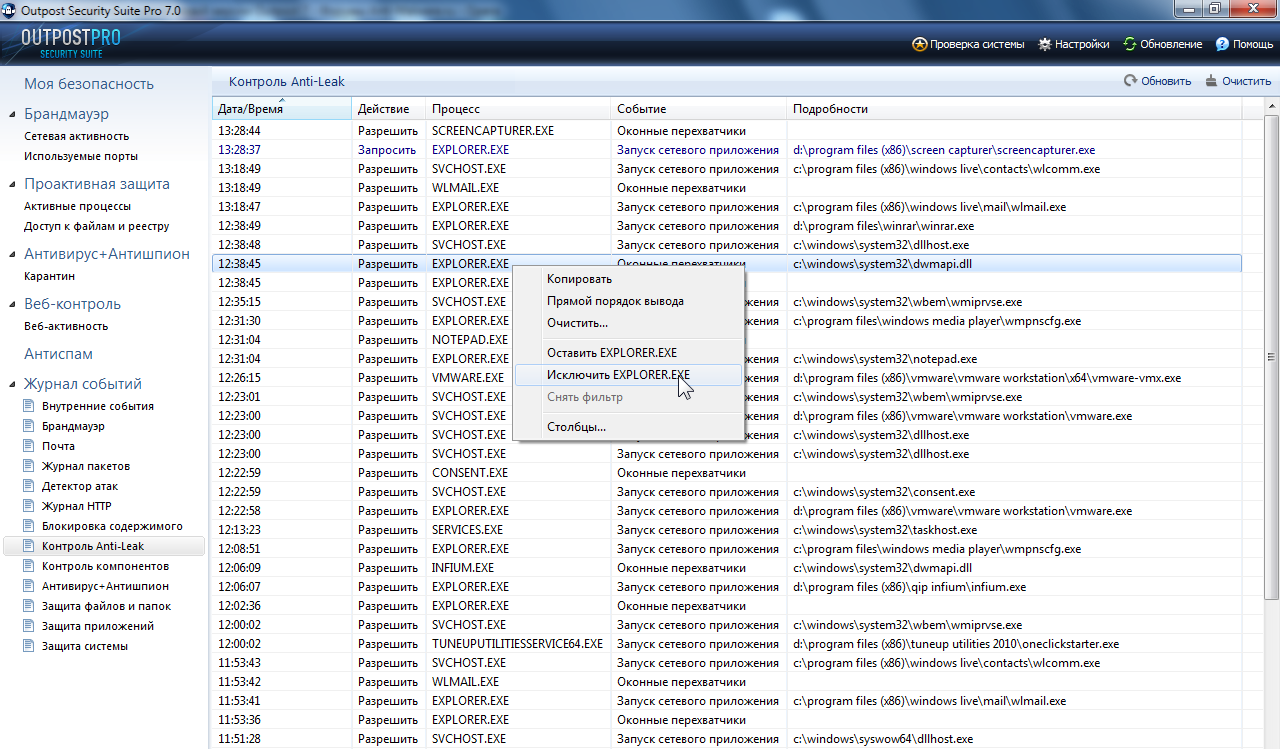Launch Обновление from the top toolbar

tap(1162, 44)
